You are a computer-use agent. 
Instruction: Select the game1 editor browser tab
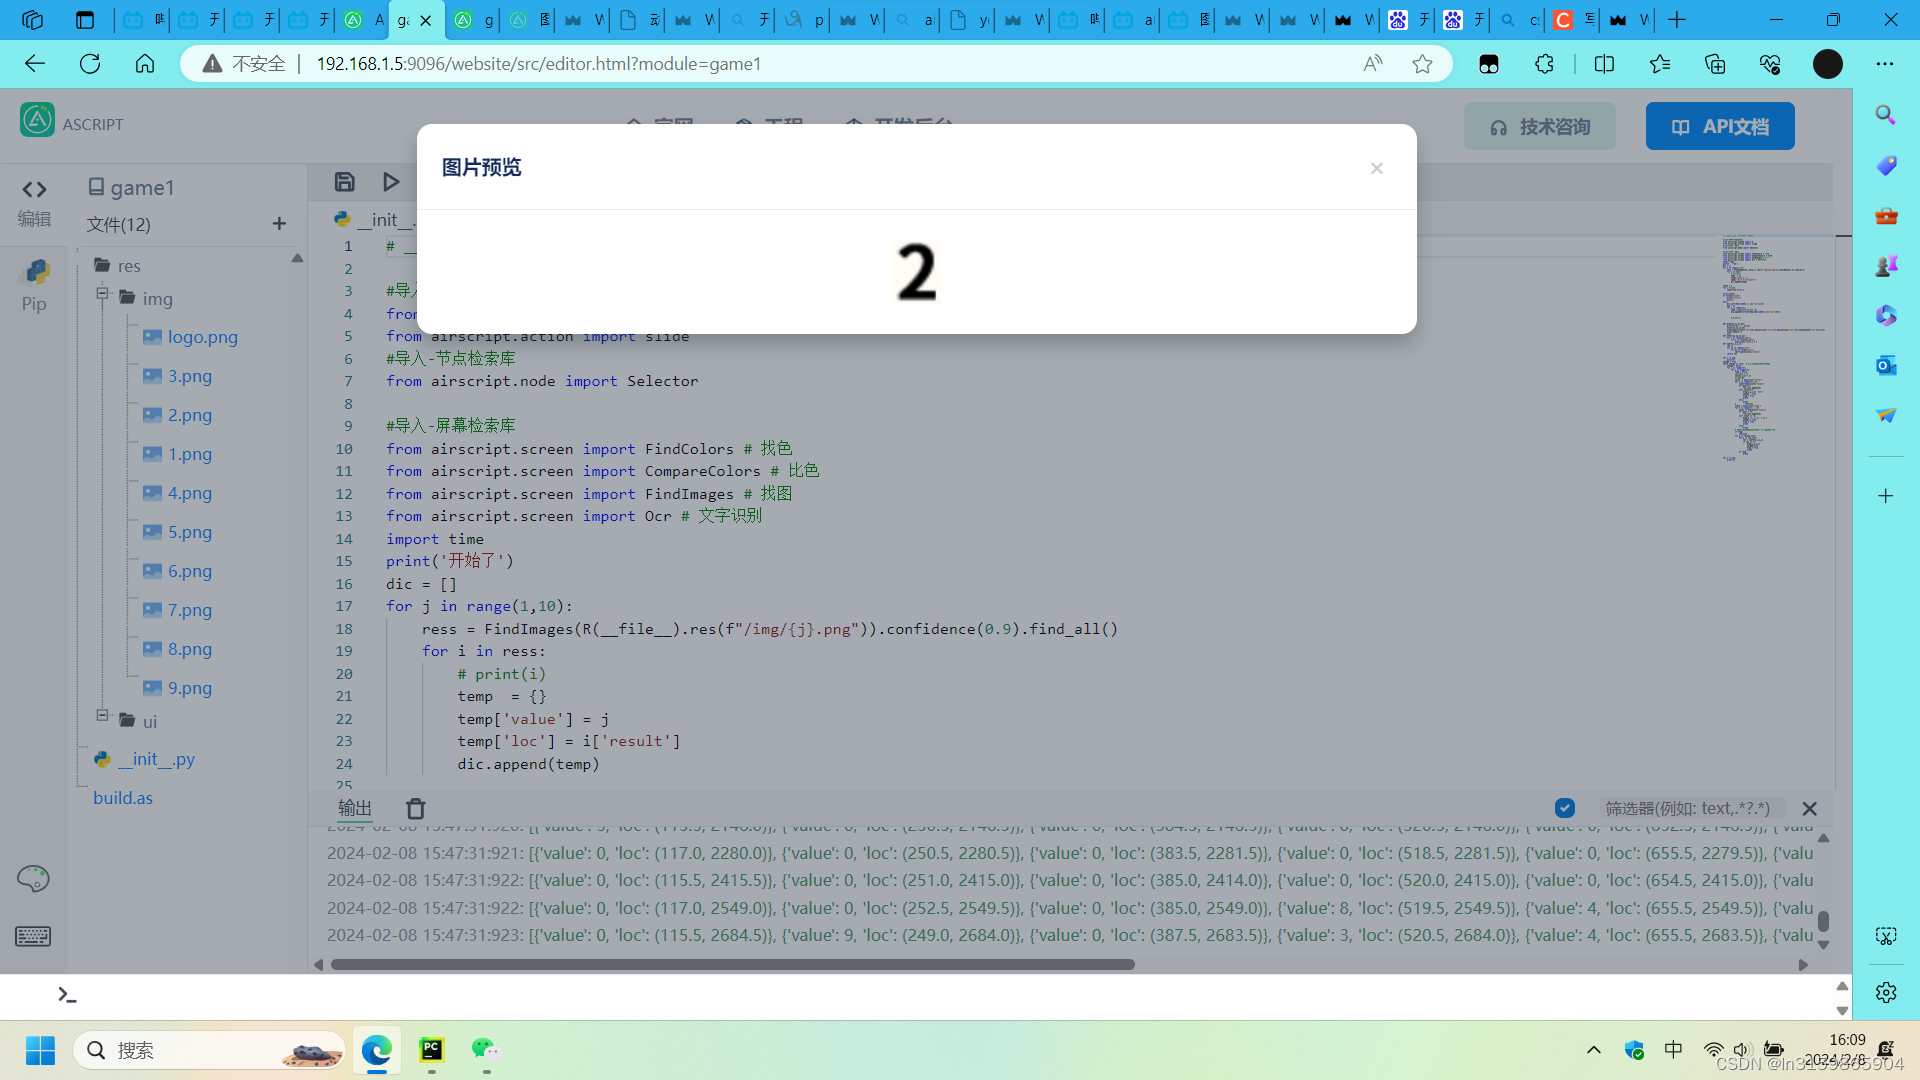[x=403, y=19]
